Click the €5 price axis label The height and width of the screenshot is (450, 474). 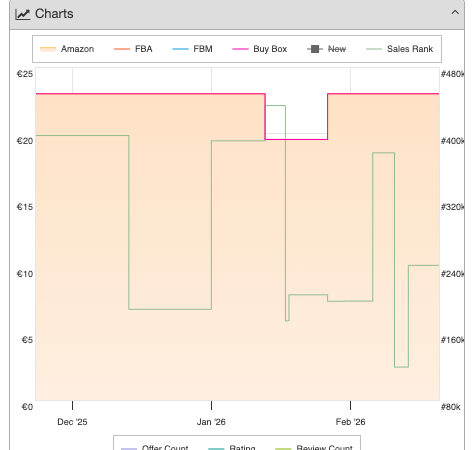click(27, 340)
